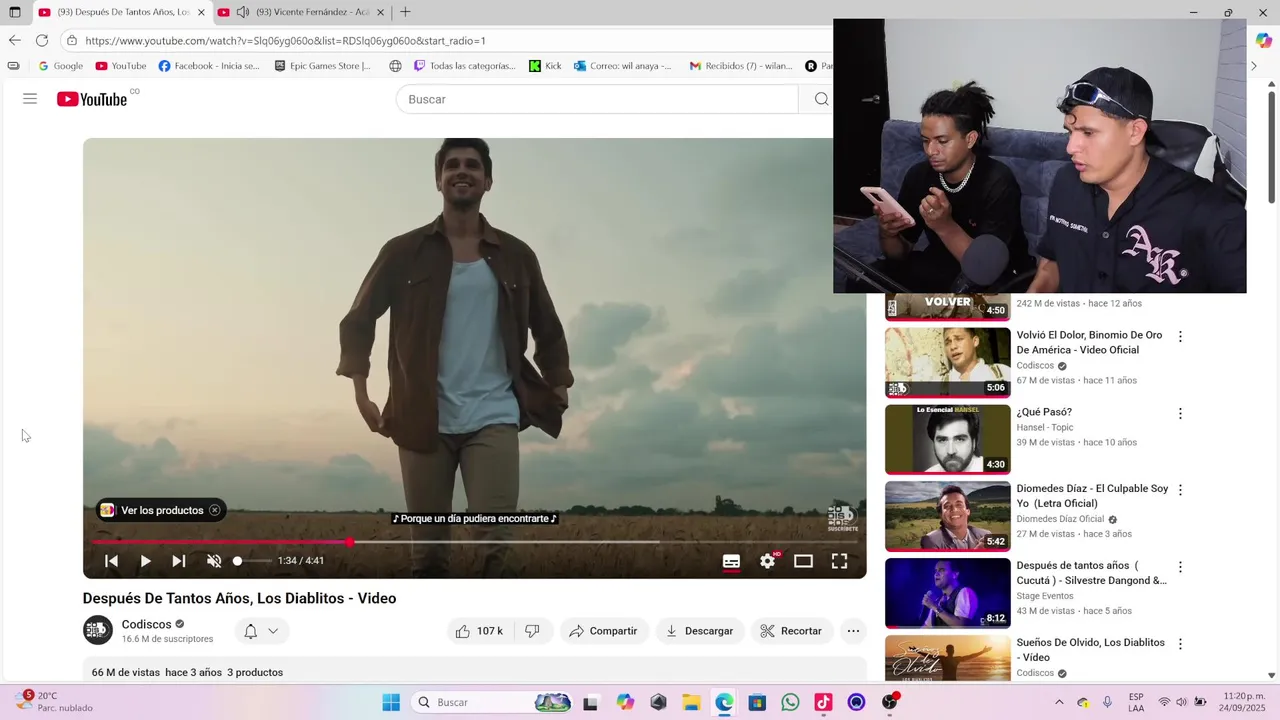The height and width of the screenshot is (720, 1280).
Task: Switch to Vicente Fernández browser tab
Action: coord(302,12)
